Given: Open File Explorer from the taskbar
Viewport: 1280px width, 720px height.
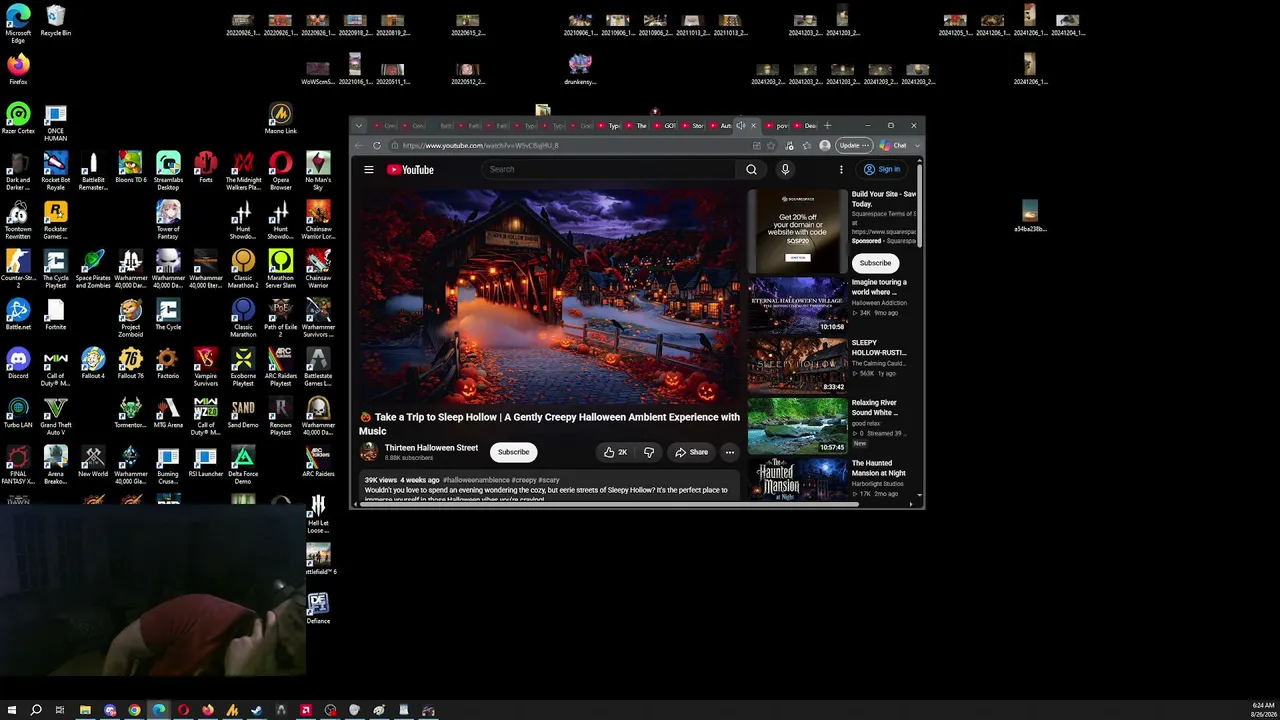Looking at the screenshot, I should (85, 710).
